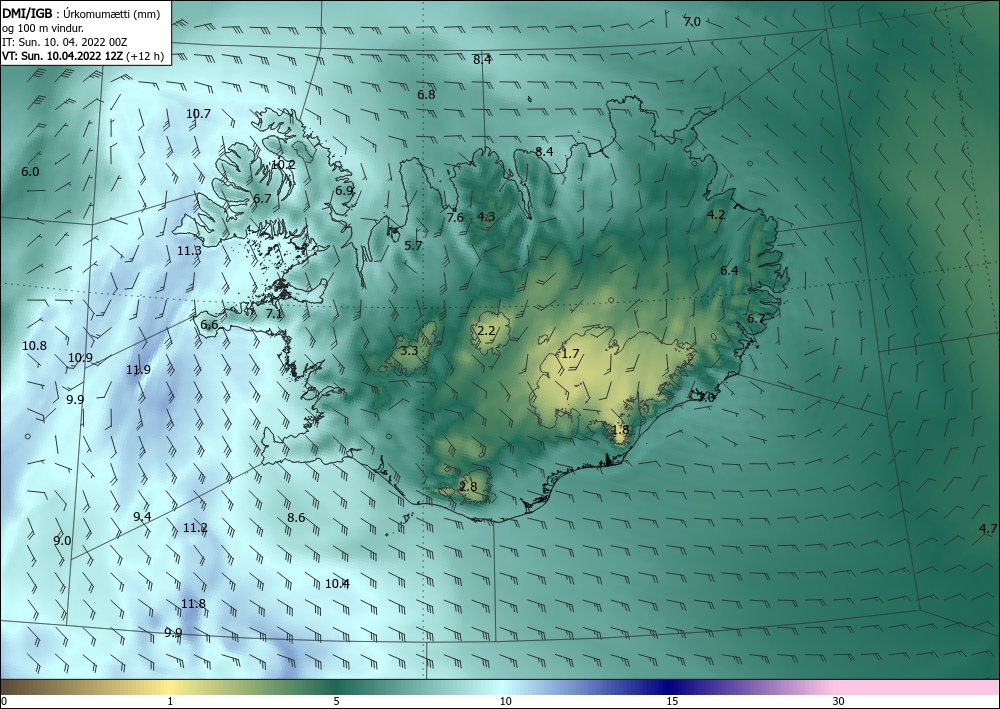
Task: Click the 11.8 value on the map
Action: pyautogui.click(x=193, y=603)
